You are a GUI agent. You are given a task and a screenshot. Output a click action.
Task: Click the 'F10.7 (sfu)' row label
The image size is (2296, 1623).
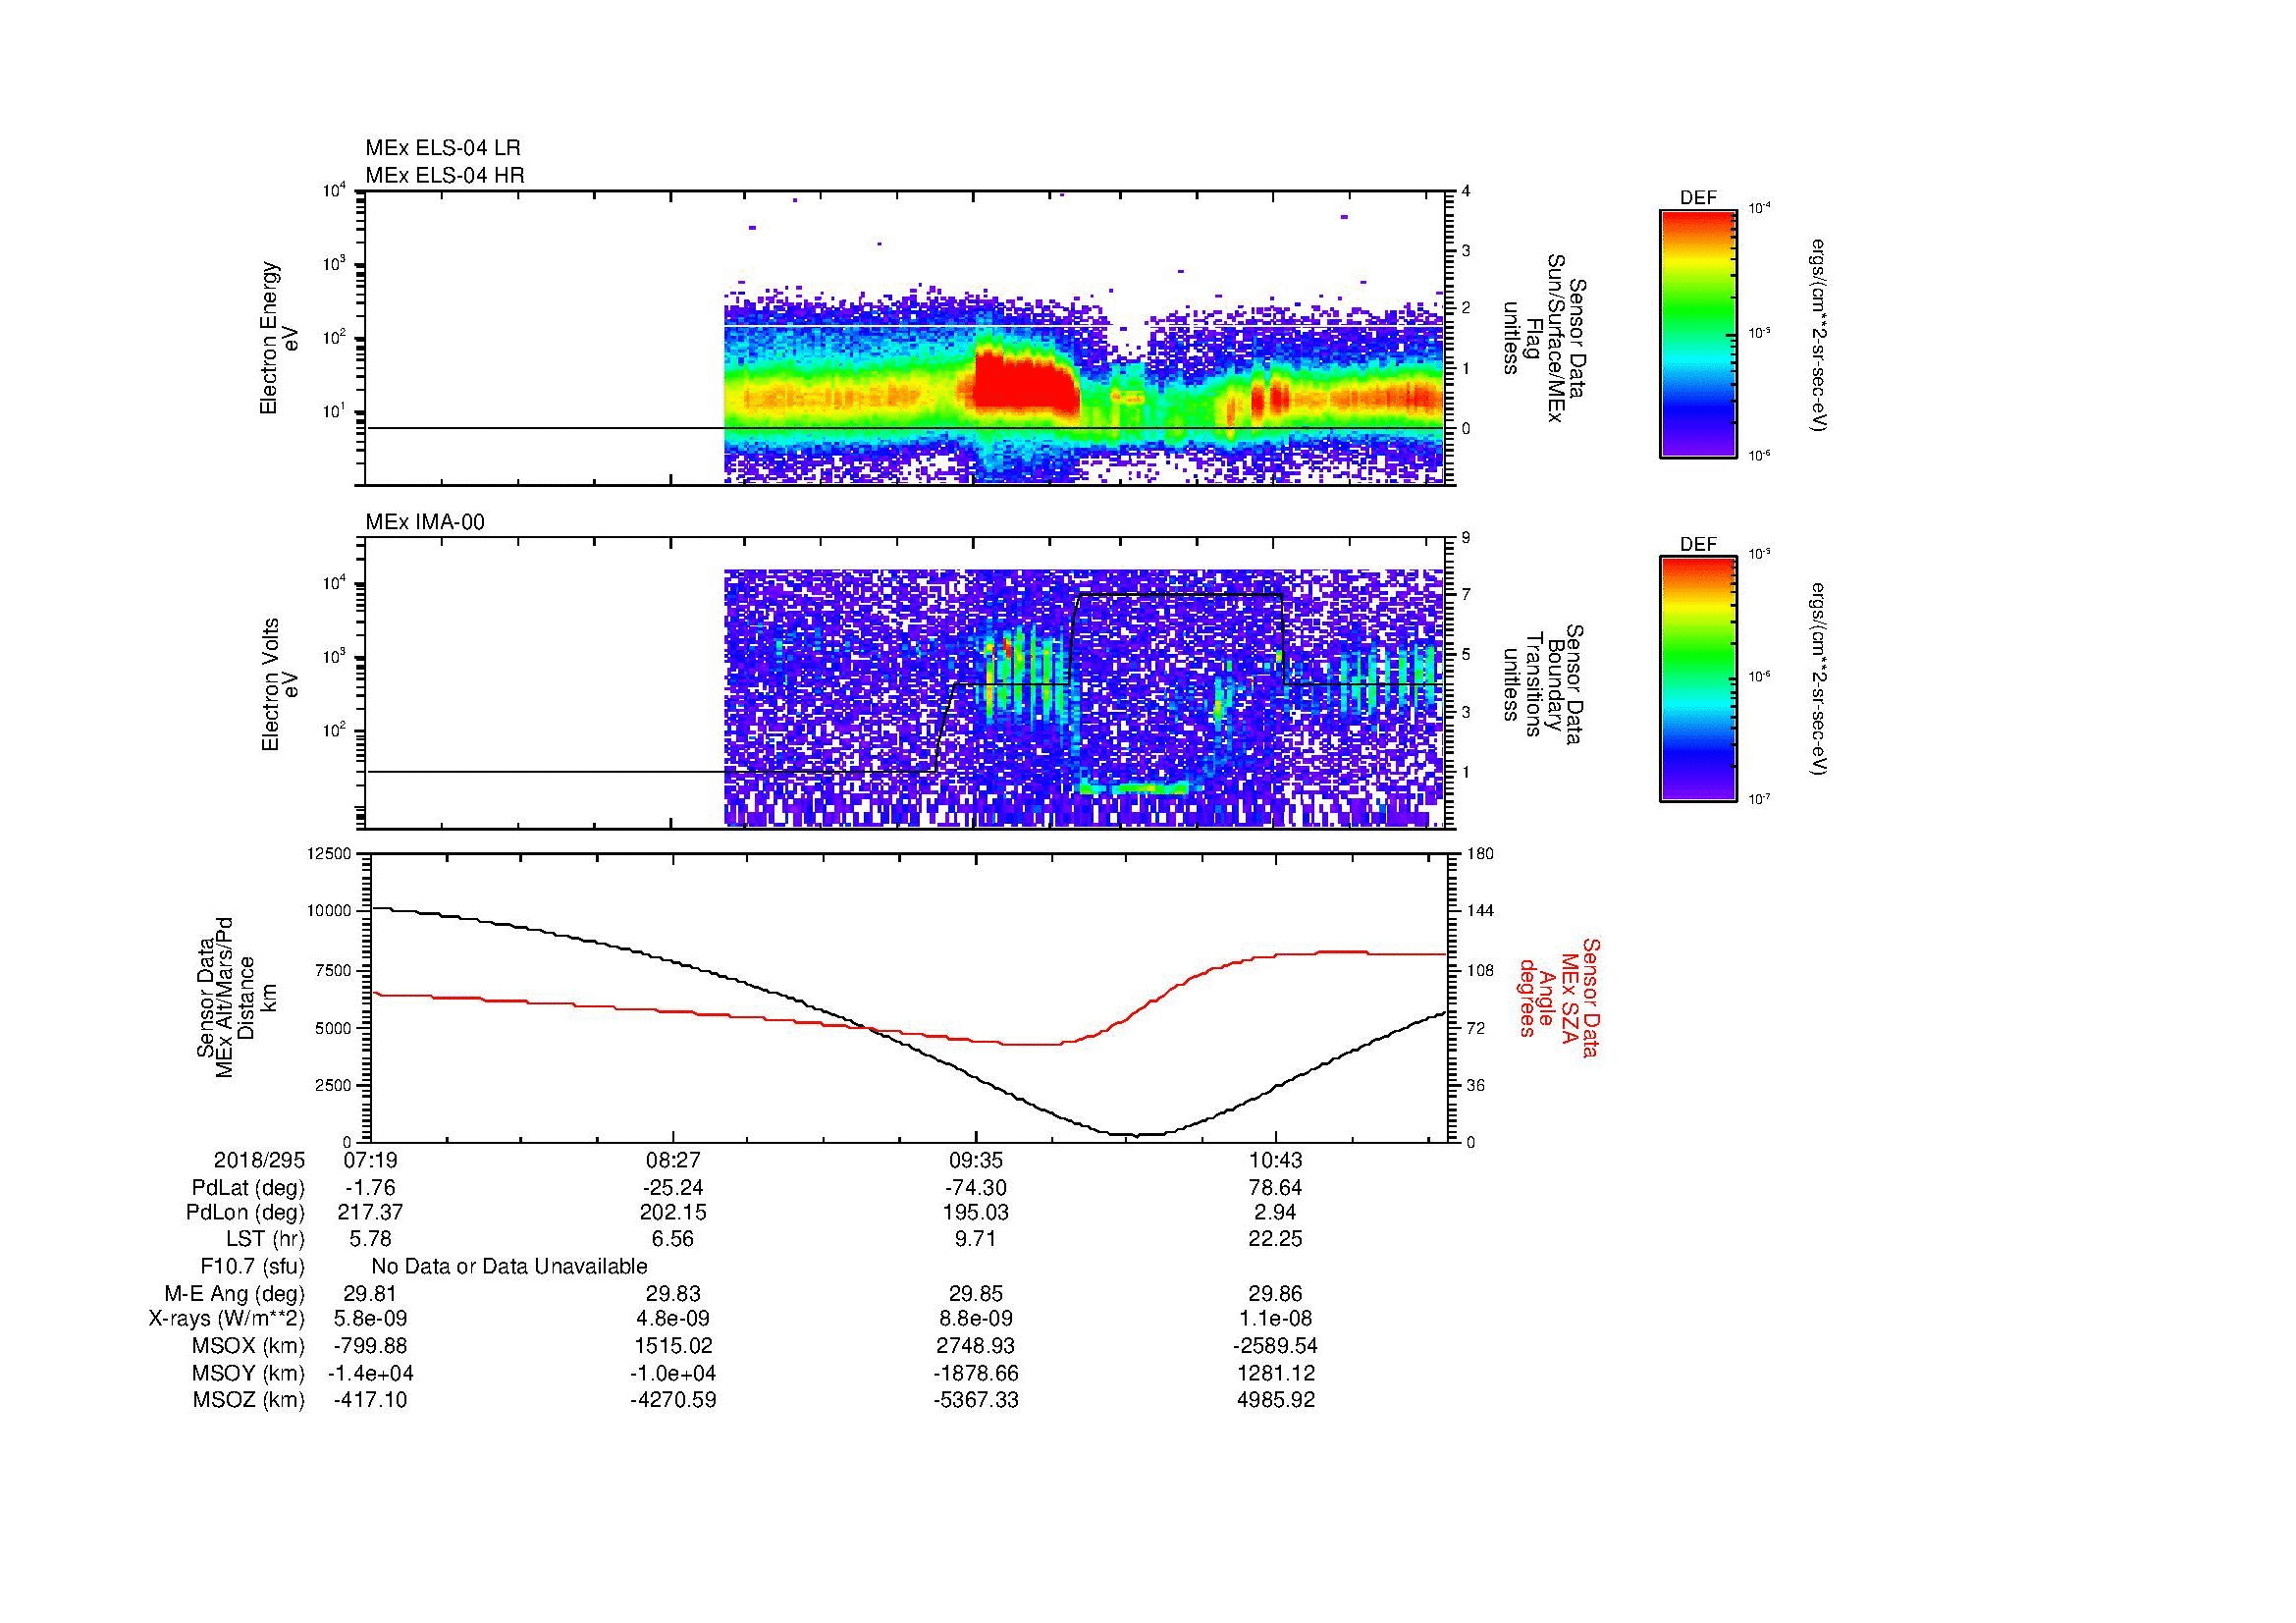(252, 1267)
